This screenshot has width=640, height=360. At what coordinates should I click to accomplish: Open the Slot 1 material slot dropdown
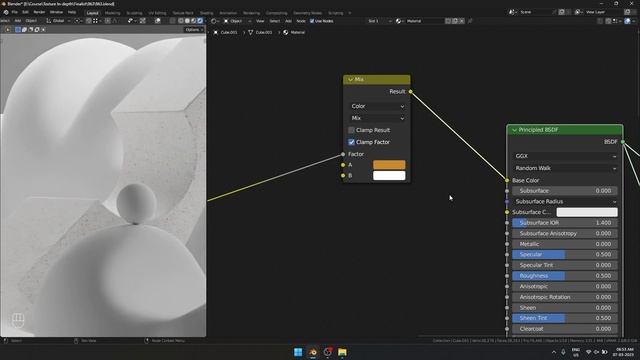click(x=380, y=21)
